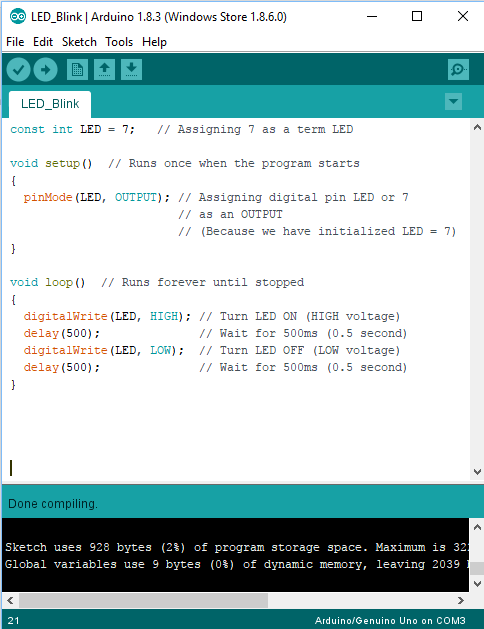
Task: Close the Arduino window
Action: pyautogui.click(x=463, y=16)
